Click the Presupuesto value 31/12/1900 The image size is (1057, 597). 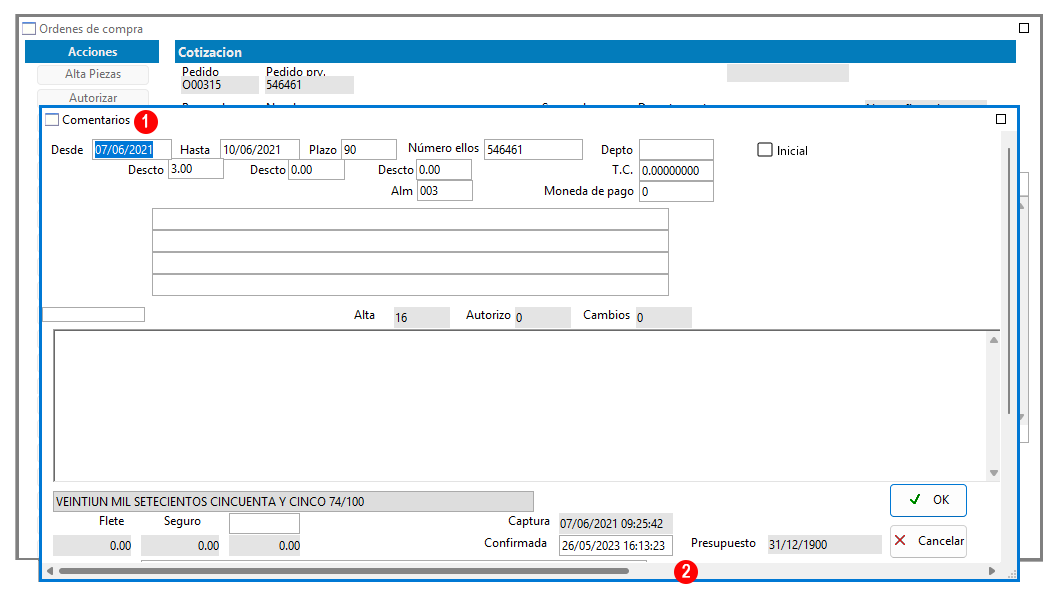pos(824,544)
